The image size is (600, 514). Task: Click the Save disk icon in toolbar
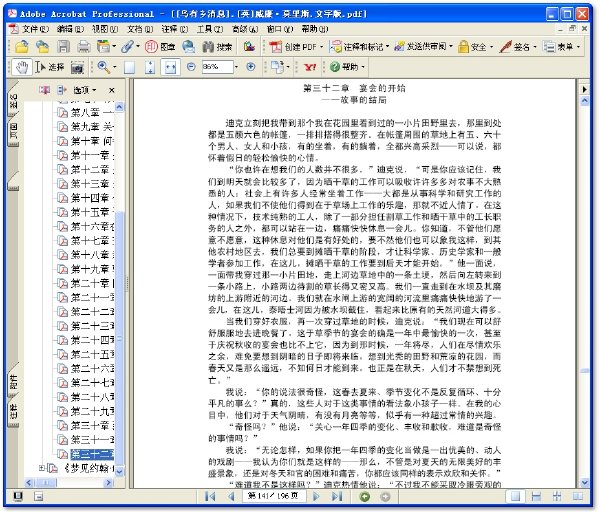pos(64,47)
